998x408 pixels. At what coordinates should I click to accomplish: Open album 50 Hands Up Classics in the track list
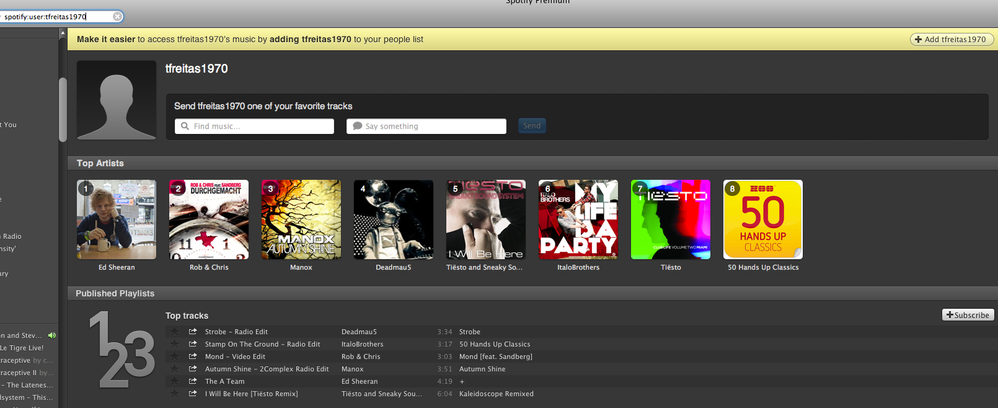coord(495,344)
